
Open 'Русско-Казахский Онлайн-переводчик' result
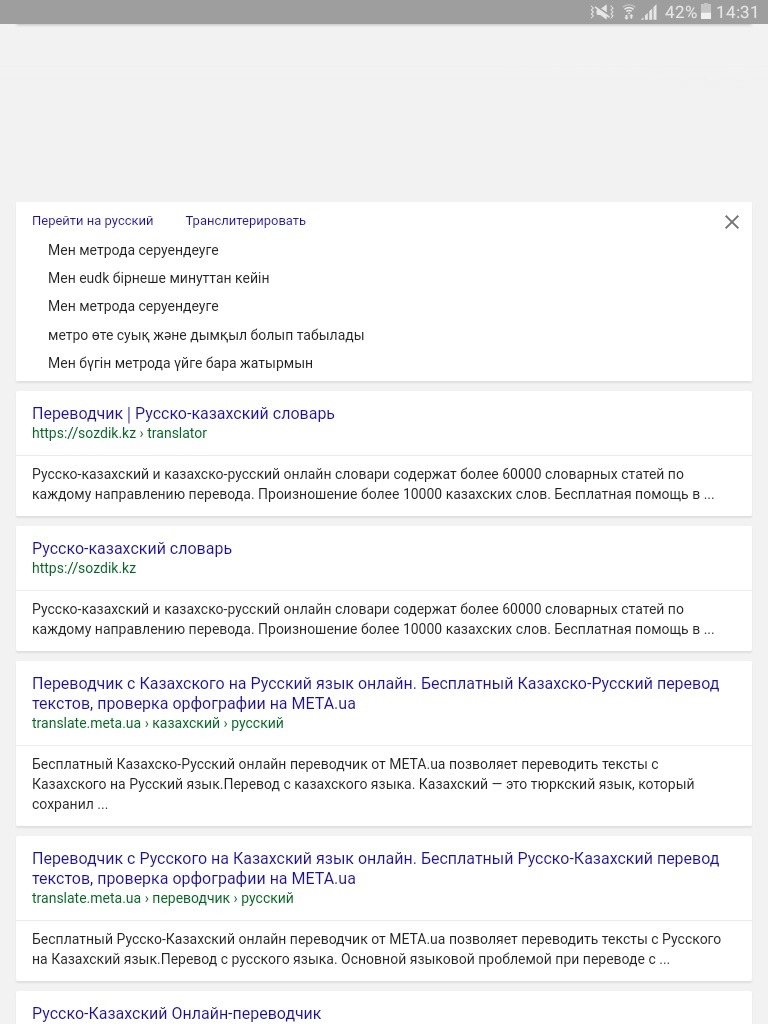click(176, 1014)
